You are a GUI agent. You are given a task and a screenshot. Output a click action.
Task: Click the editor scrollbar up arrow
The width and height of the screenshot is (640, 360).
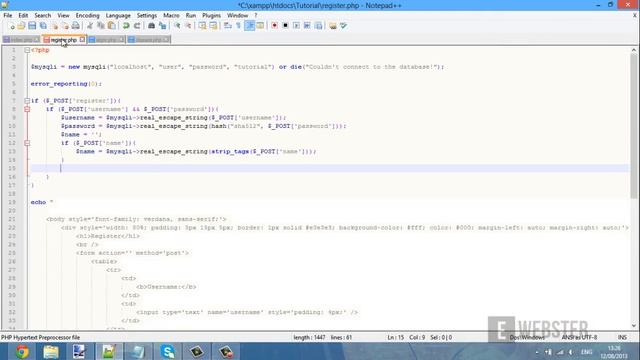coord(633,50)
